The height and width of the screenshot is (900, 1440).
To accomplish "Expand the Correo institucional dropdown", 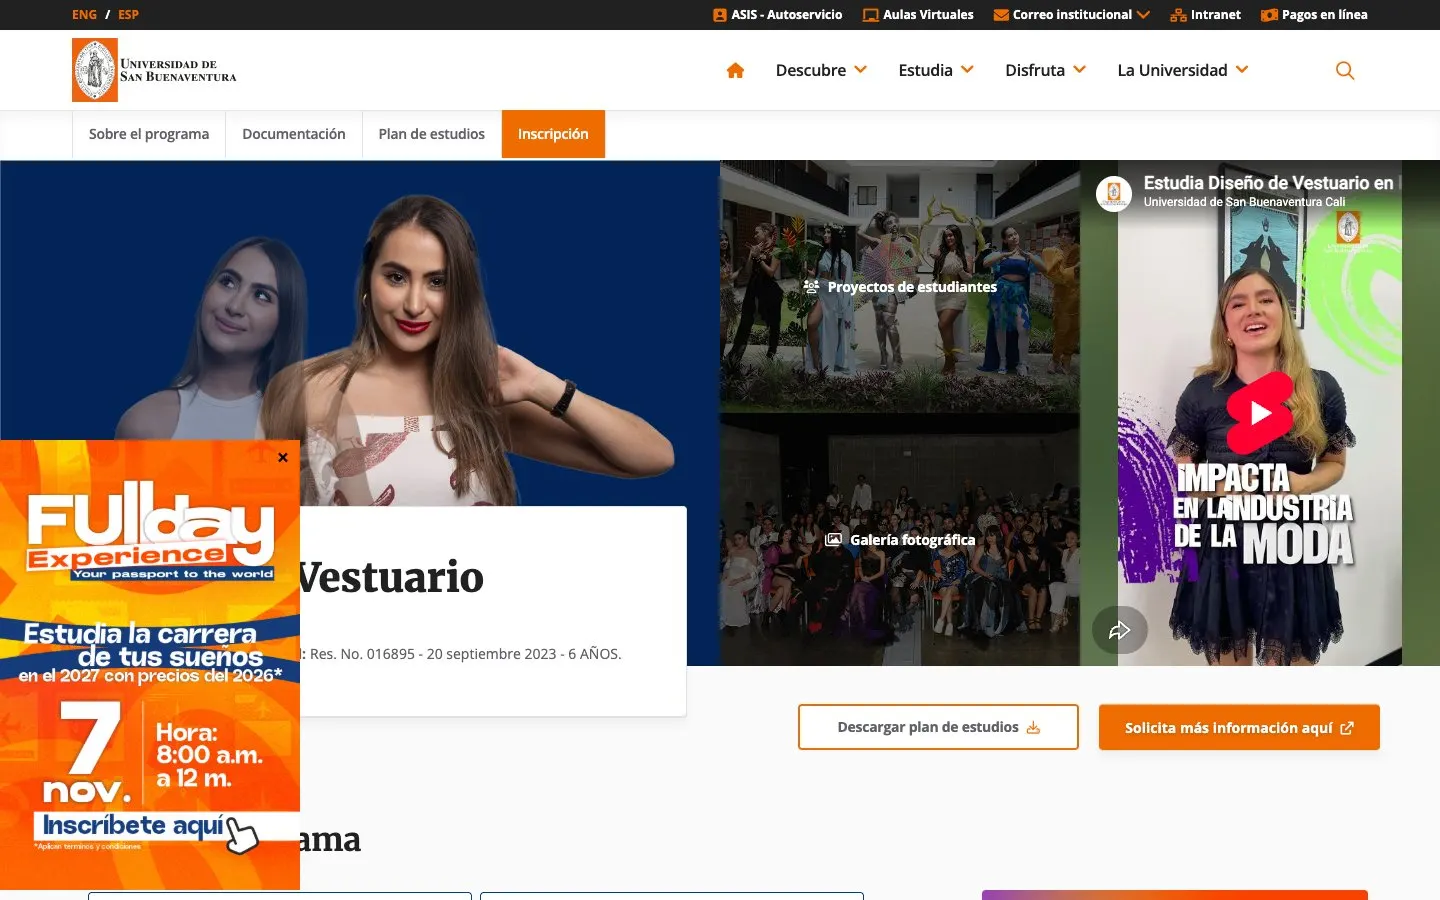I will click(x=1071, y=15).
